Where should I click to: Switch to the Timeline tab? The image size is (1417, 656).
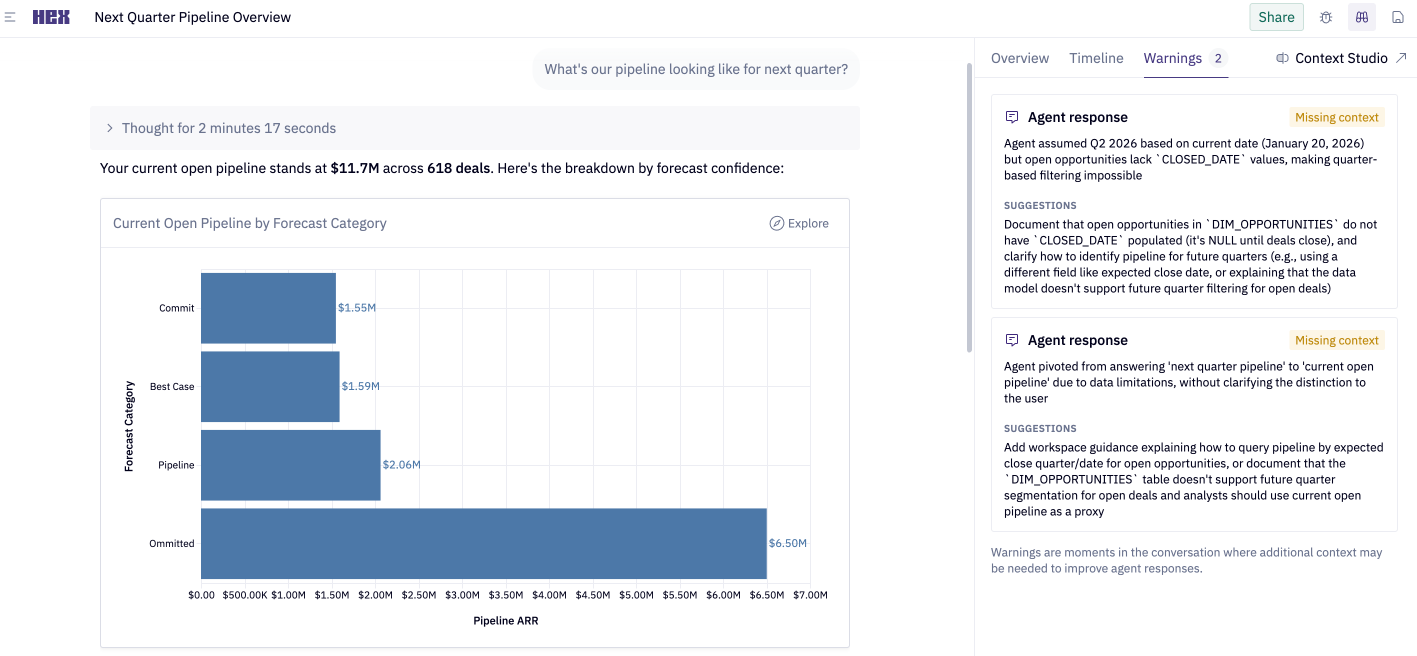1096,58
